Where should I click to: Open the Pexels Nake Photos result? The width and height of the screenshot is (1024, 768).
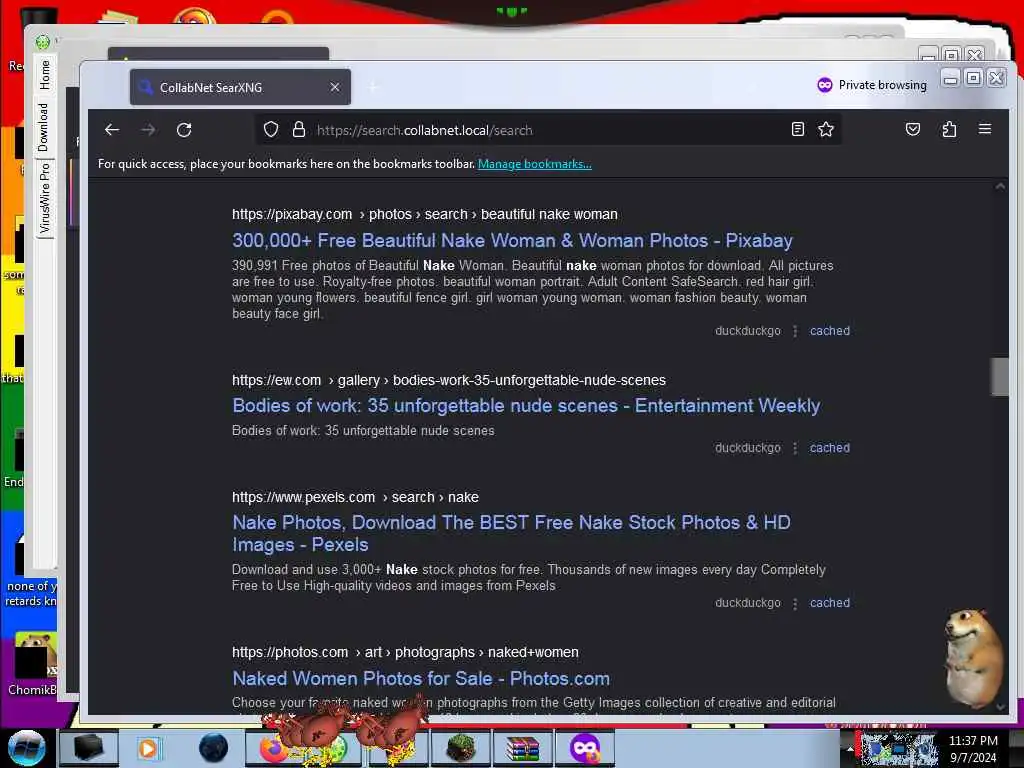coord(511,534)
